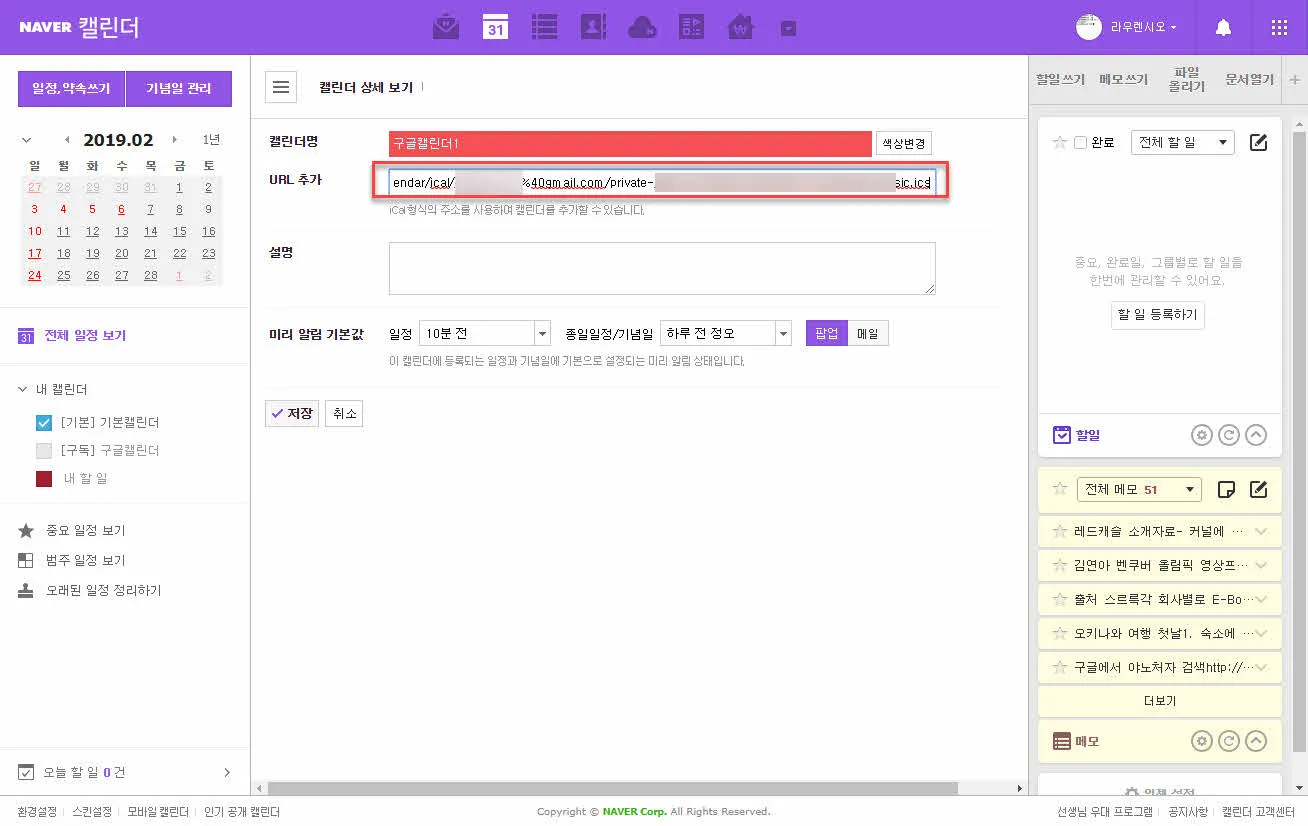Select 팝업 alert type
The height and width of the screenshot is (826, 1308).
point(827,333)
